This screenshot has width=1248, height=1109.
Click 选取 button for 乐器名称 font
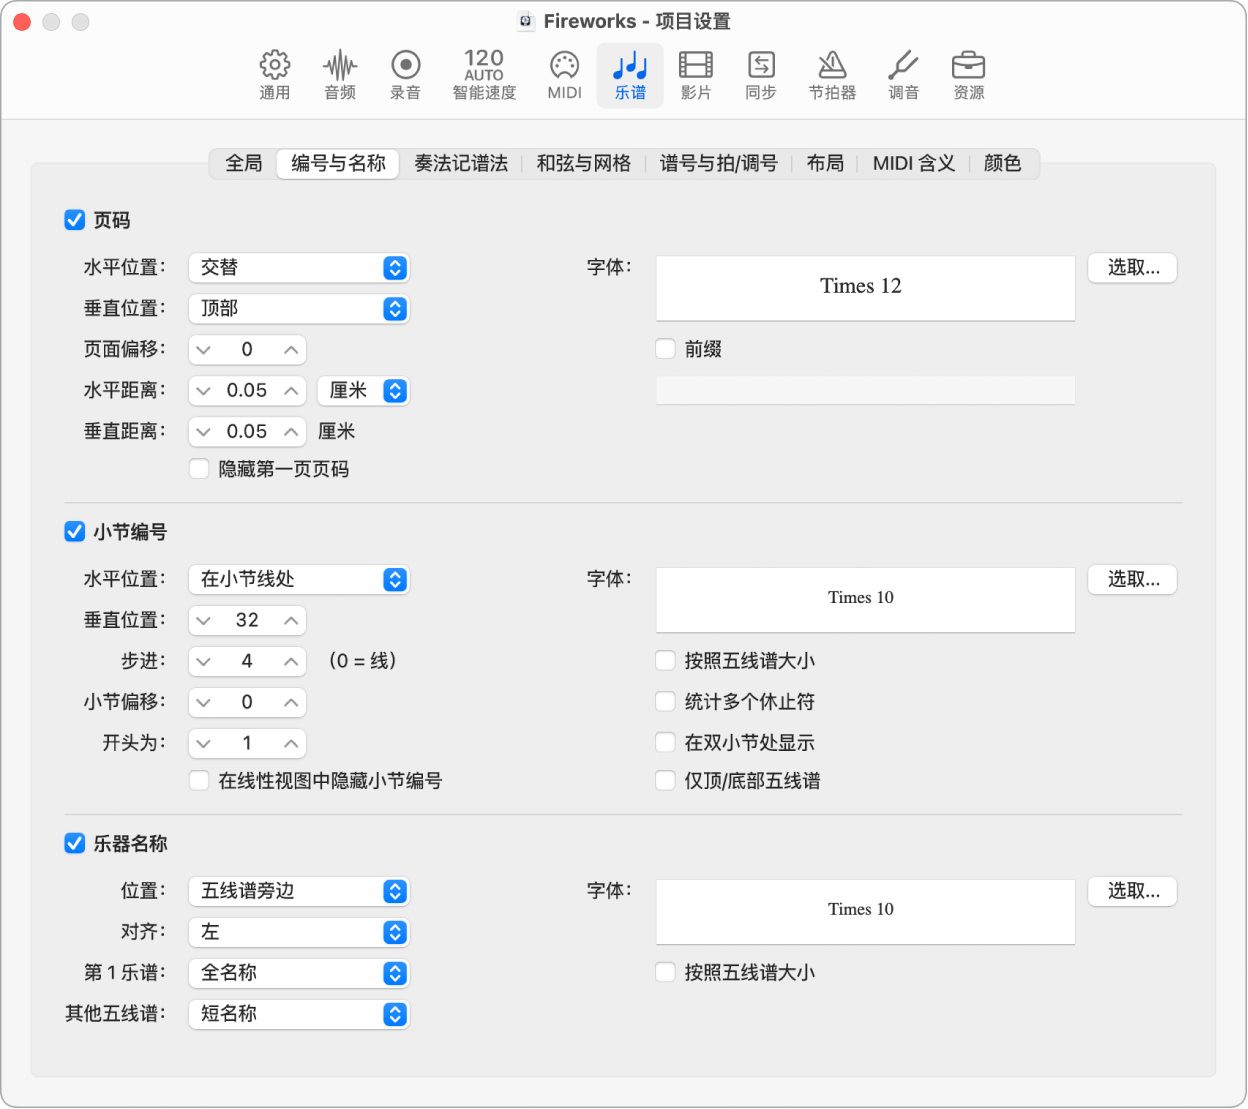coord(1131,890)
